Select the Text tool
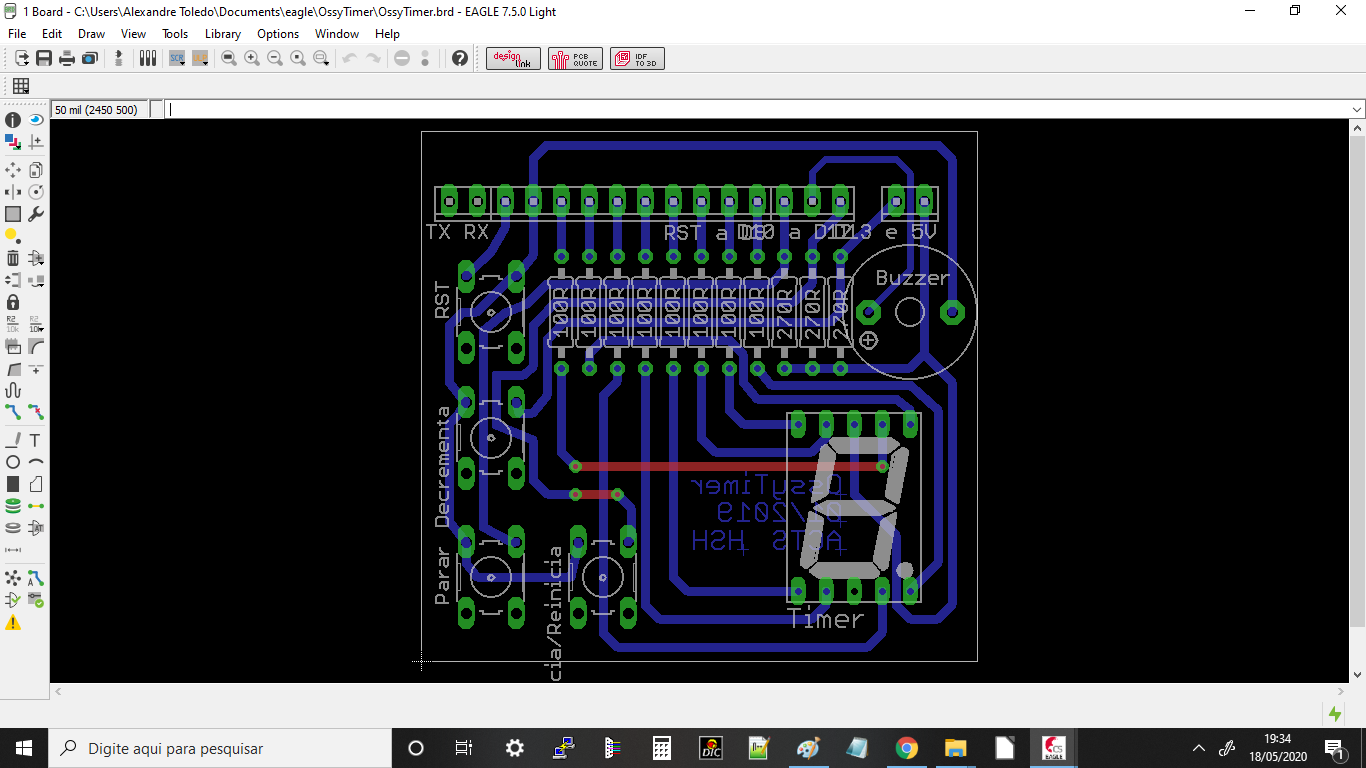 [36, 440]
